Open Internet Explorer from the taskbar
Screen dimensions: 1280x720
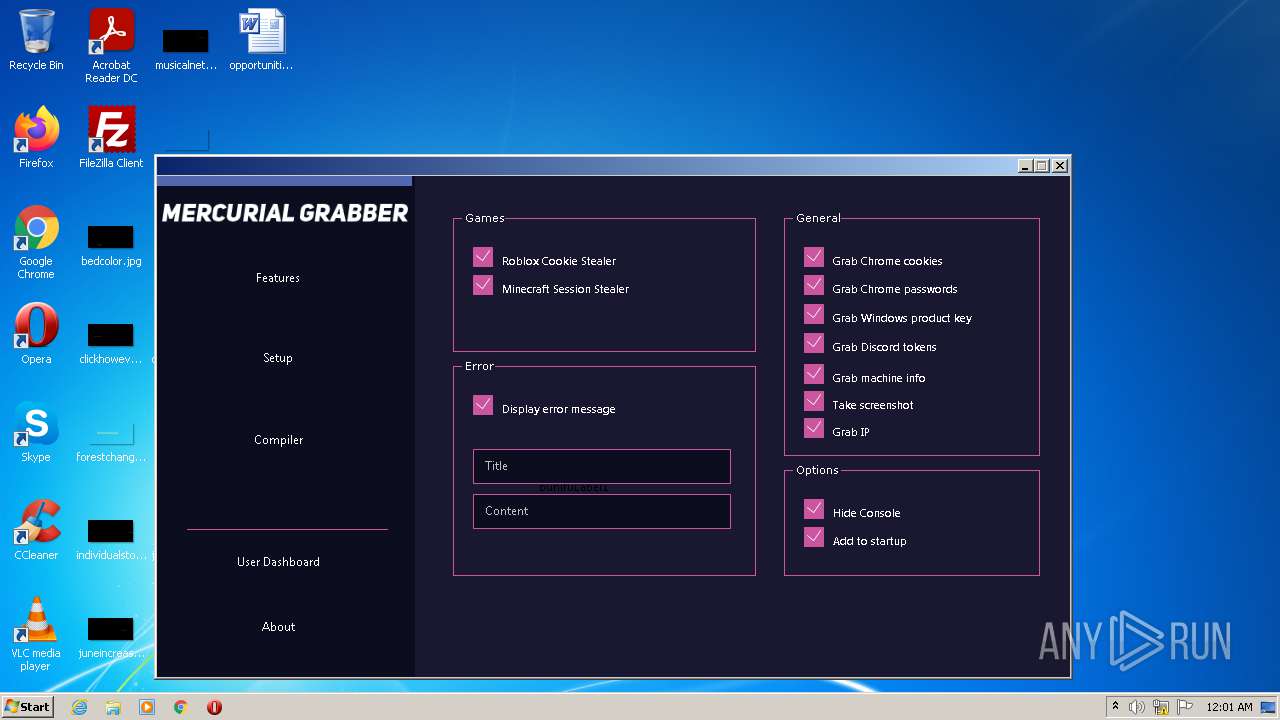pos(80,707)
